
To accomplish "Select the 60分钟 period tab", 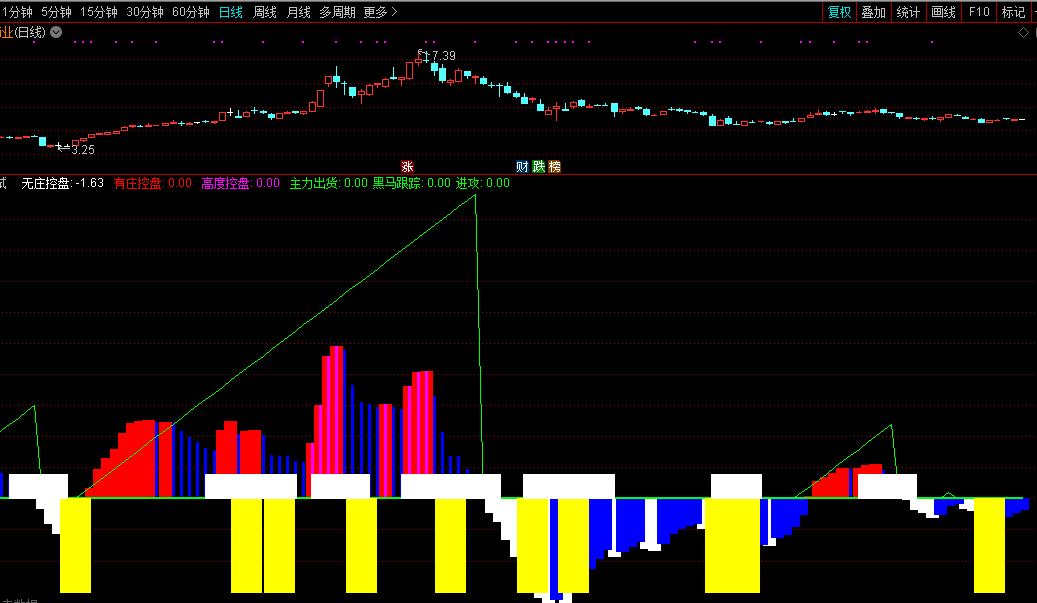I will point(190,12).
